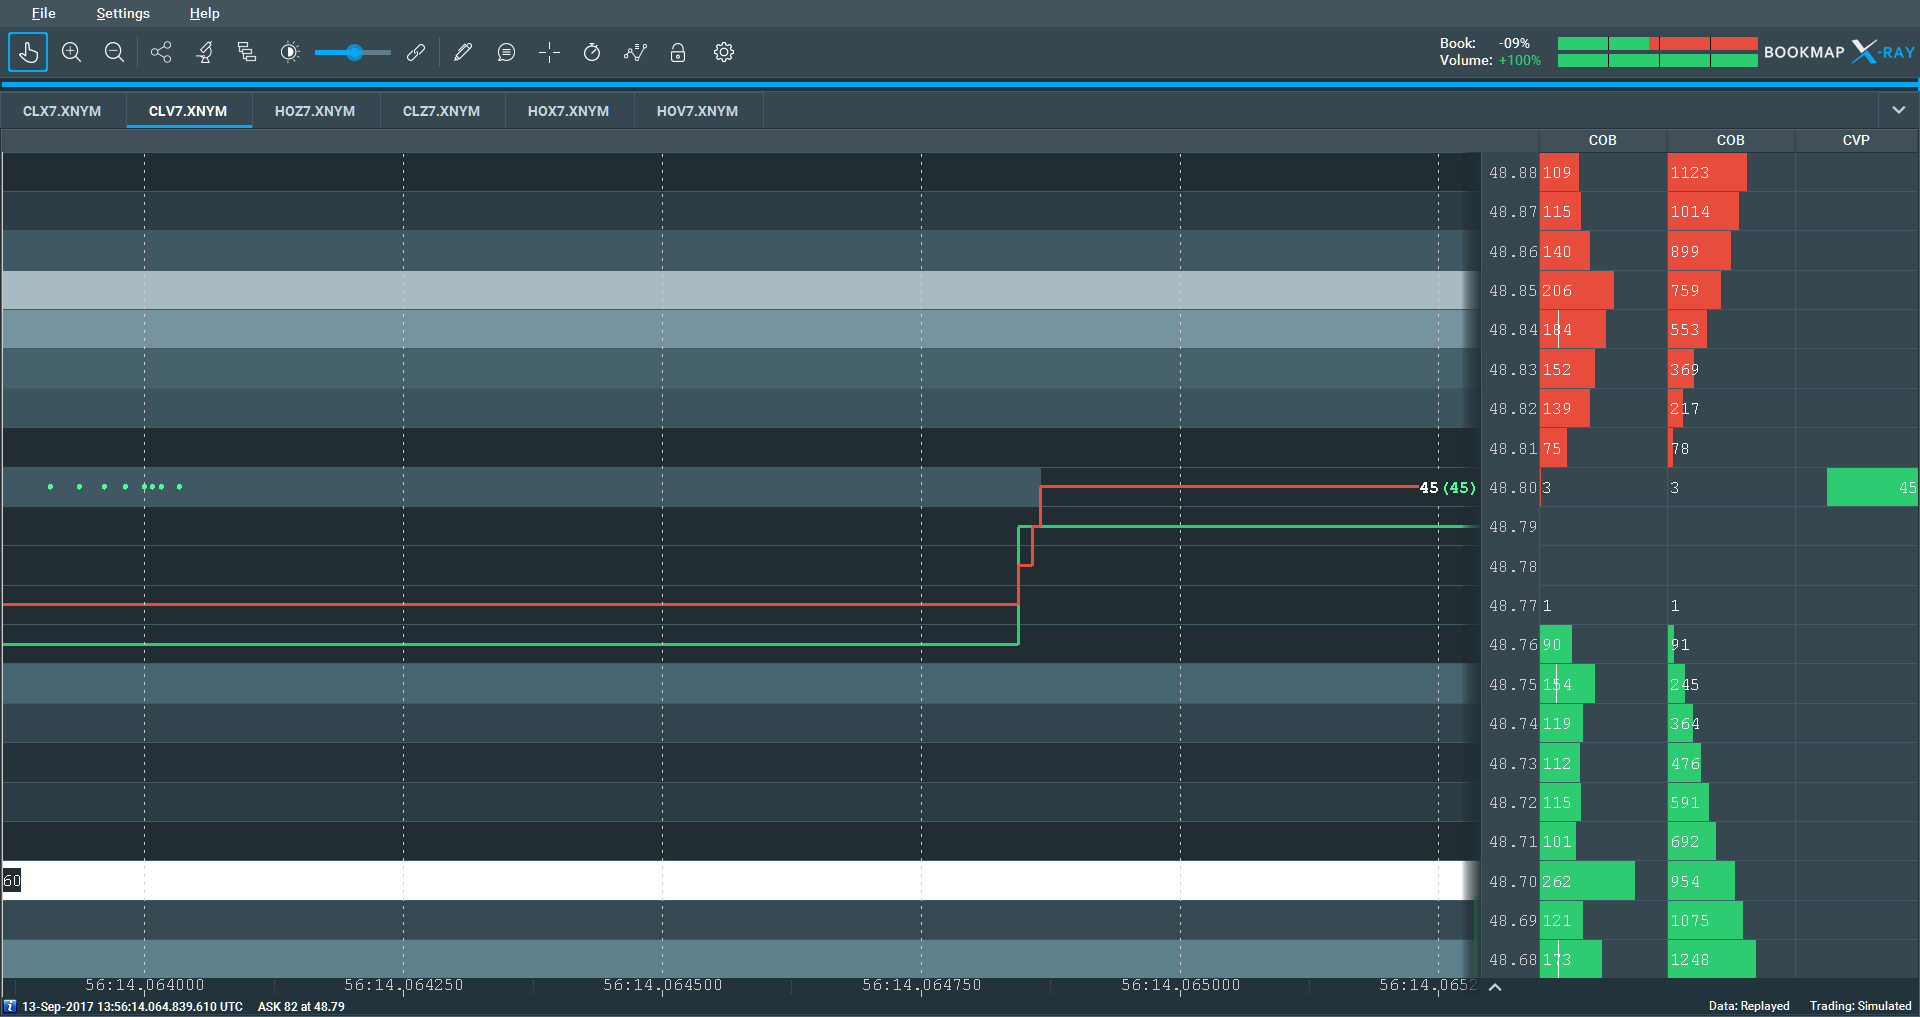Viewport: 1920px width, 1017px height.
Task: Click the pencil drawing tool icon
Action: (x=462, y=52)
